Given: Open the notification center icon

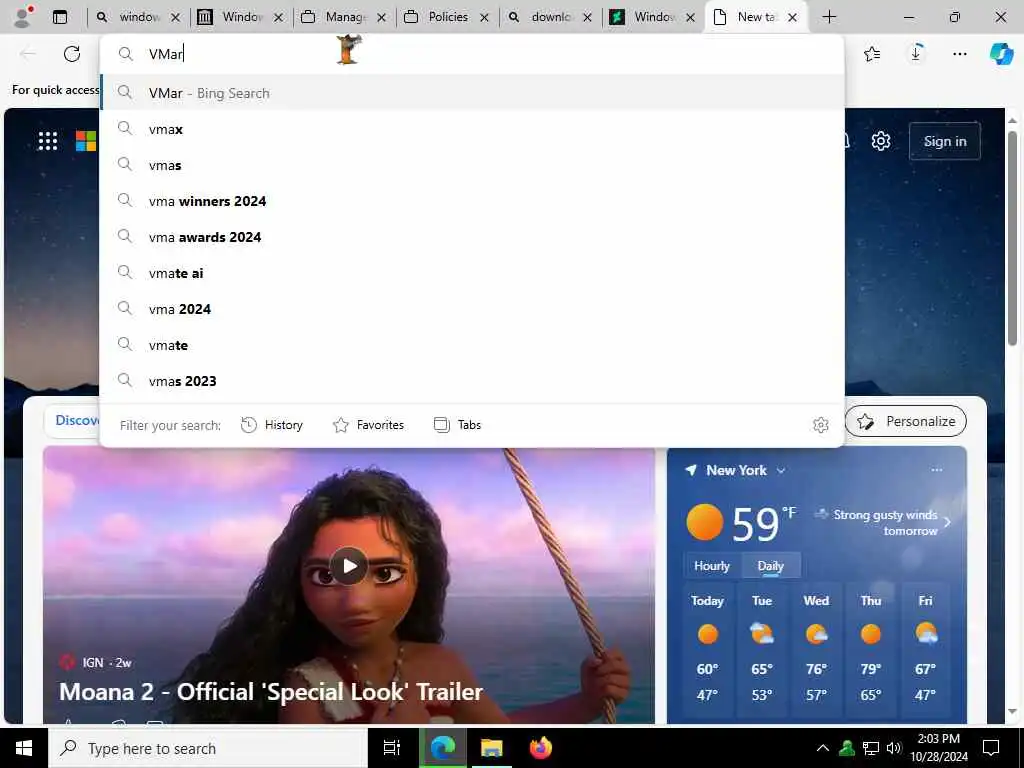Looking at the screenshot, I should [x=991, y=748].
